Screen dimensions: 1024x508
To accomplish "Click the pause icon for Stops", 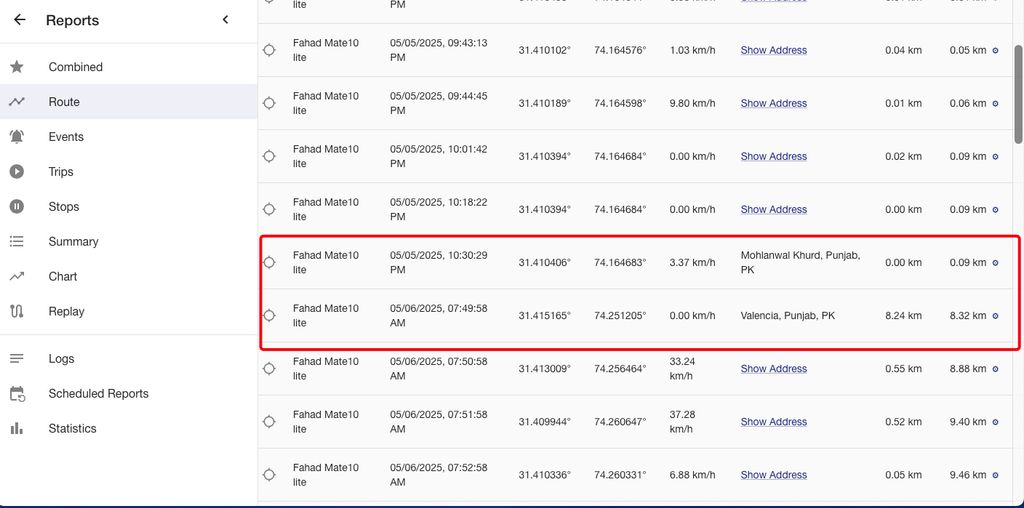I will pyautogui.click(x=17, y=207).
